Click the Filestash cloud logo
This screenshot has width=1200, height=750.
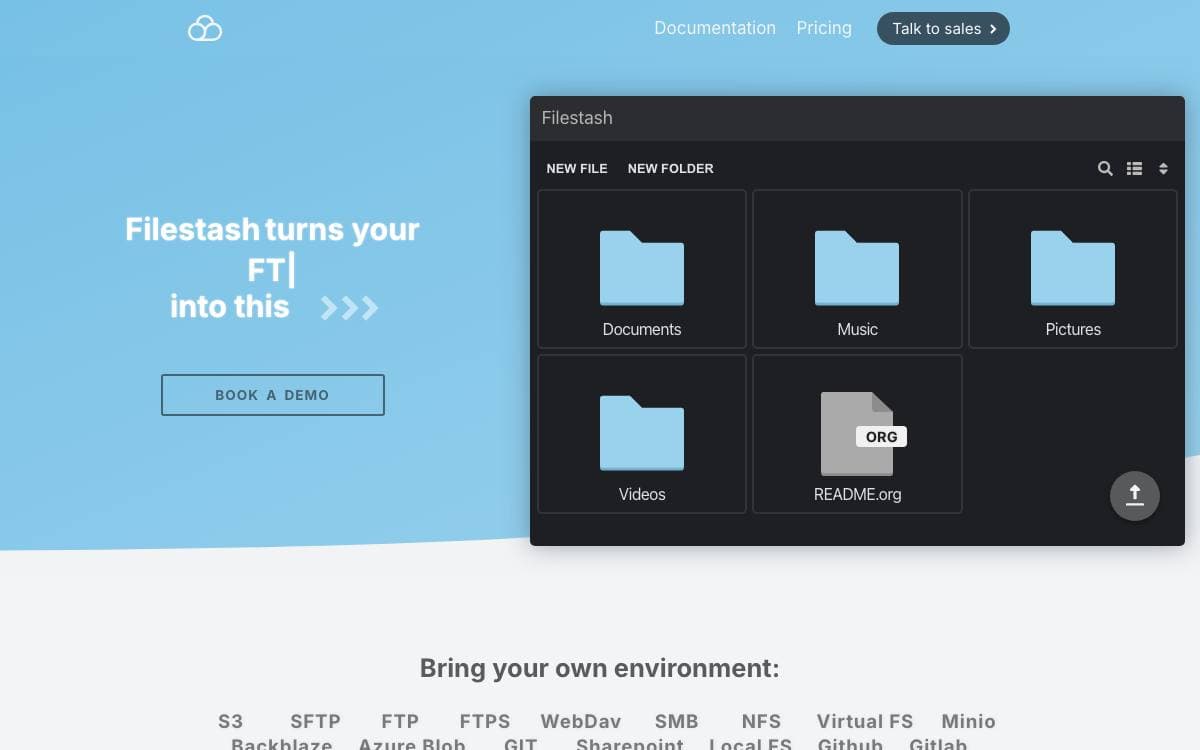[x=205, y=28]
